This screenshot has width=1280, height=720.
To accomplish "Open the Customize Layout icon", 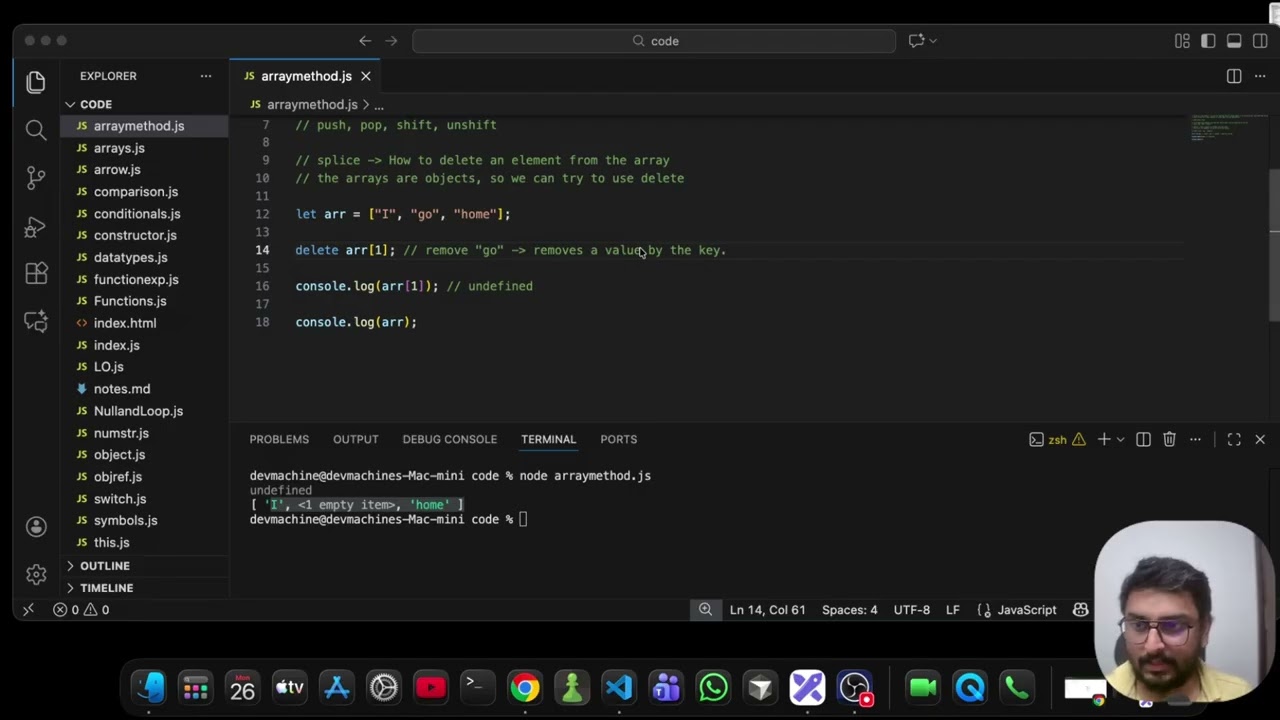I will coord(1182,41).
